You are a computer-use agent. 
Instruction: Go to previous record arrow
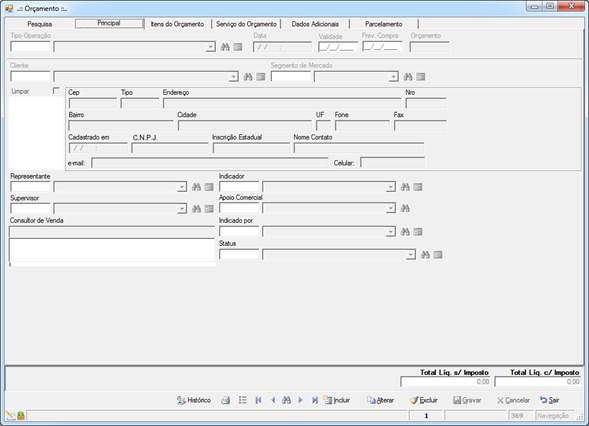[273, 400]
